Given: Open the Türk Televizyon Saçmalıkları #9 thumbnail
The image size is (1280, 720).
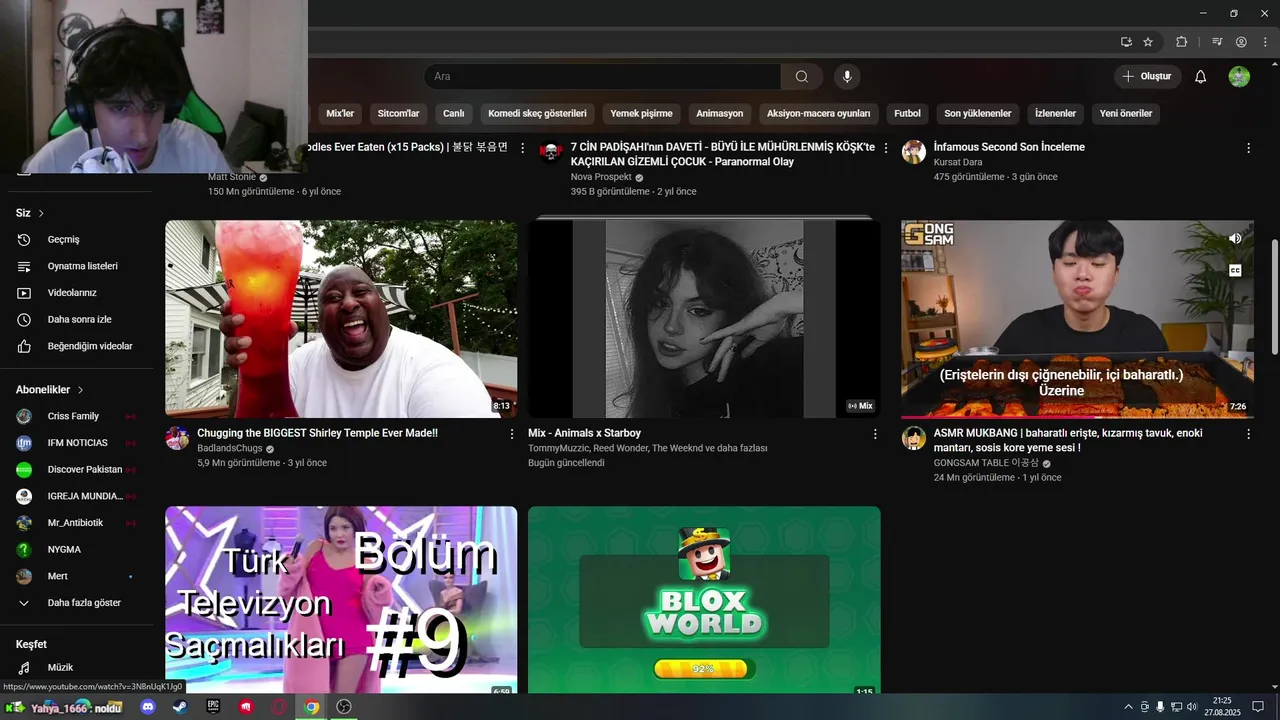Looking at the screenshot, I should point(341,600).
